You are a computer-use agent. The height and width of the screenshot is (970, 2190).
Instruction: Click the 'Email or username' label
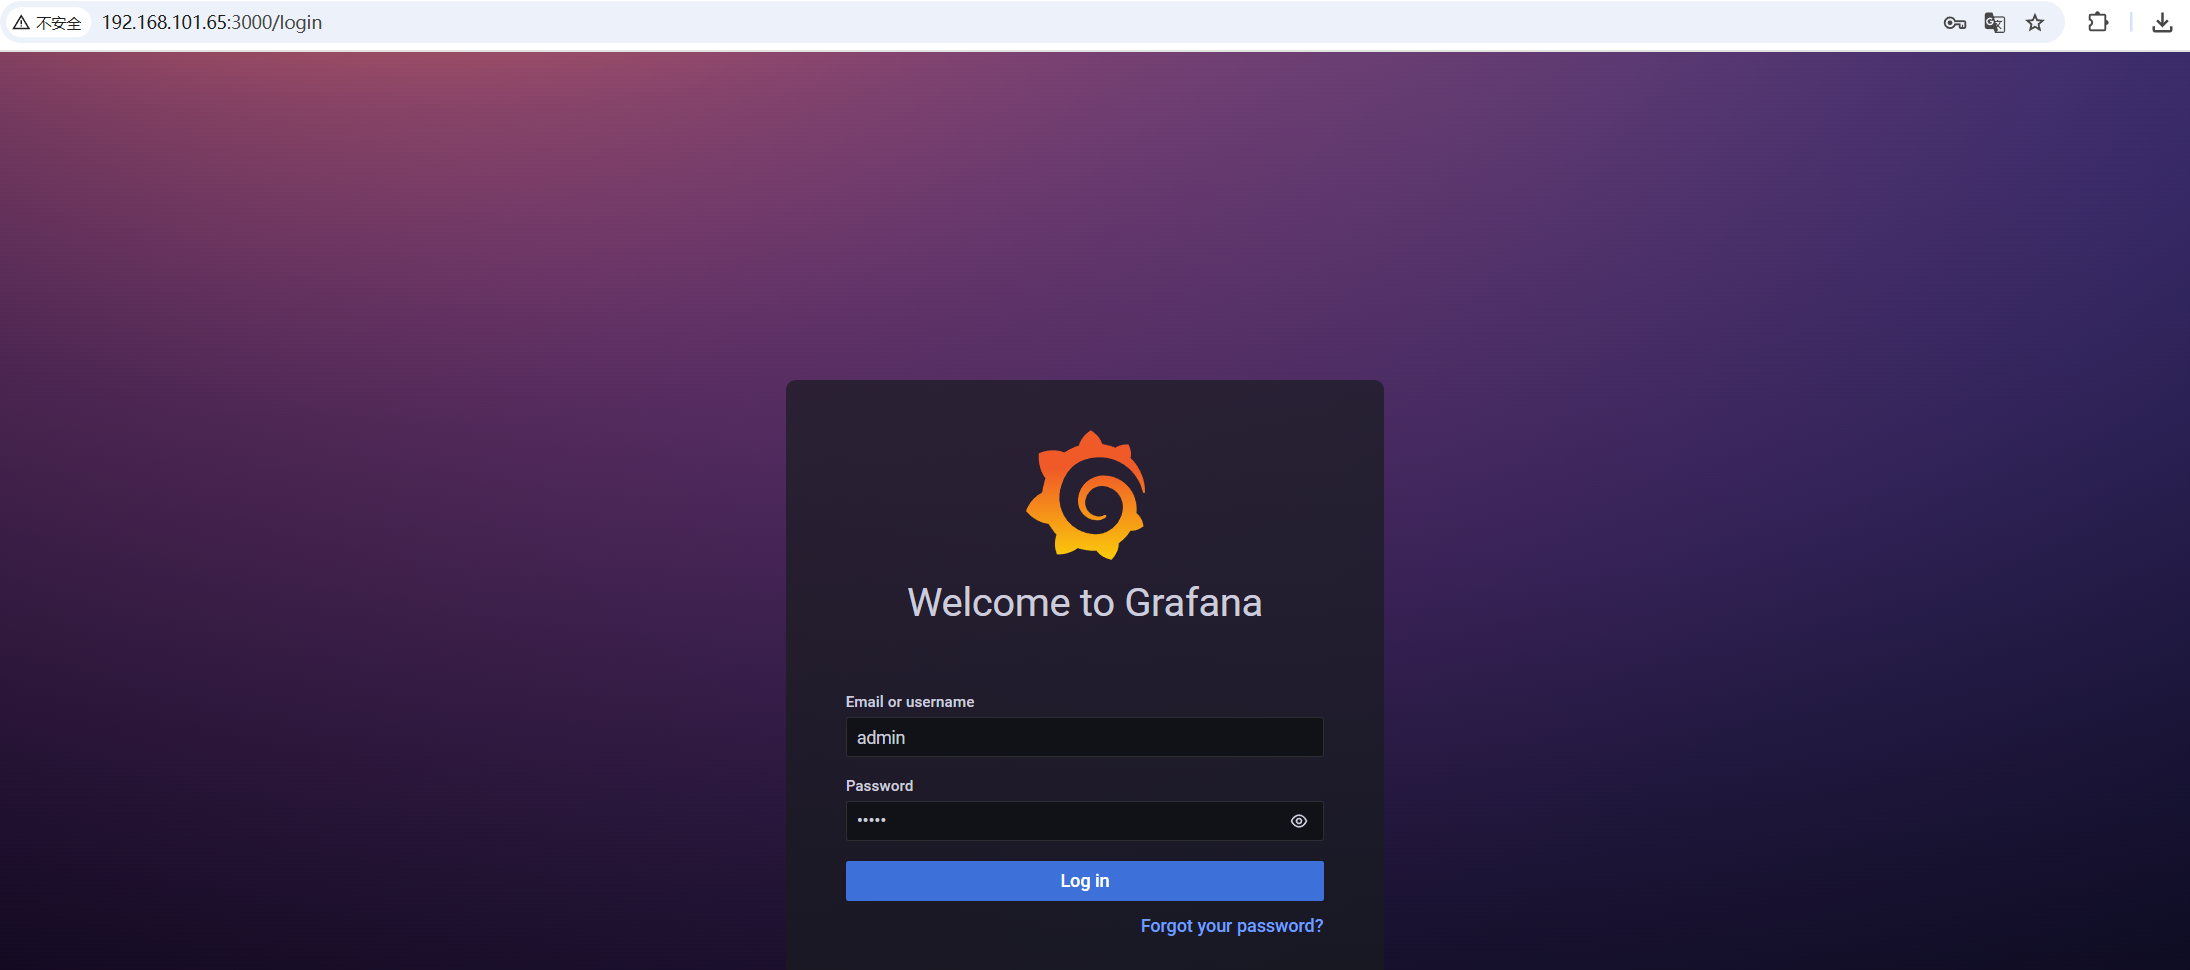909,702
